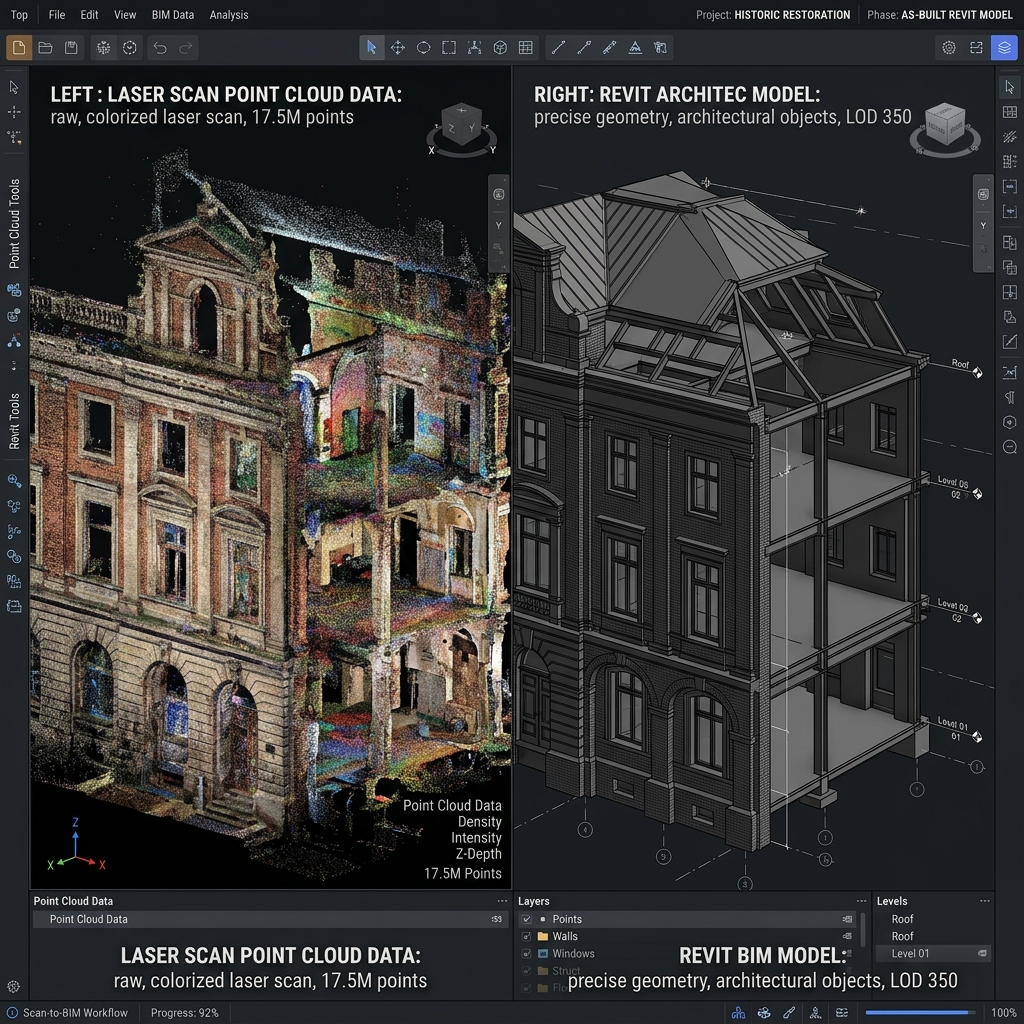Activate the highlighted Select arrow tool

point(372,48)
